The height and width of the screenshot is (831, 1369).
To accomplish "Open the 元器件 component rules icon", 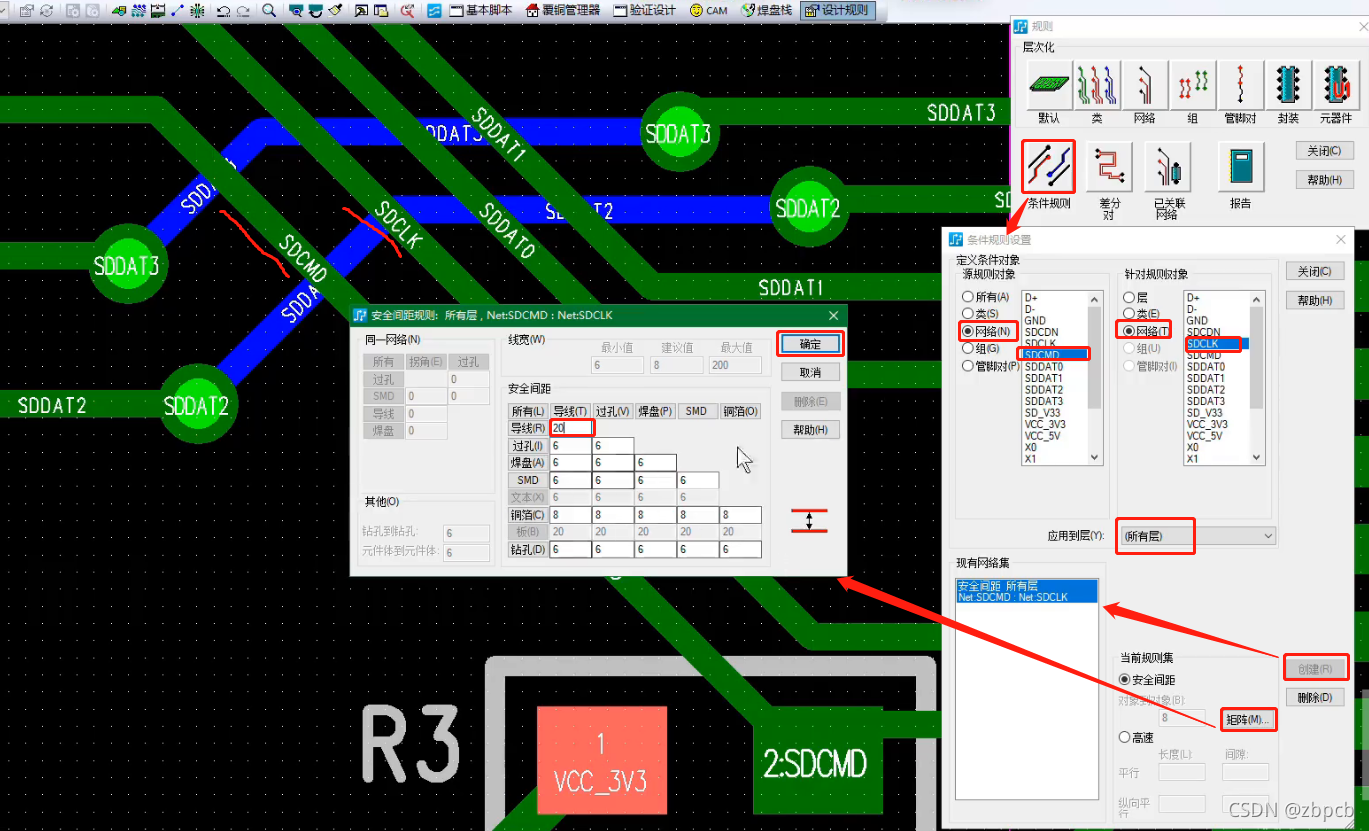I will click(x=1335, y=86).
